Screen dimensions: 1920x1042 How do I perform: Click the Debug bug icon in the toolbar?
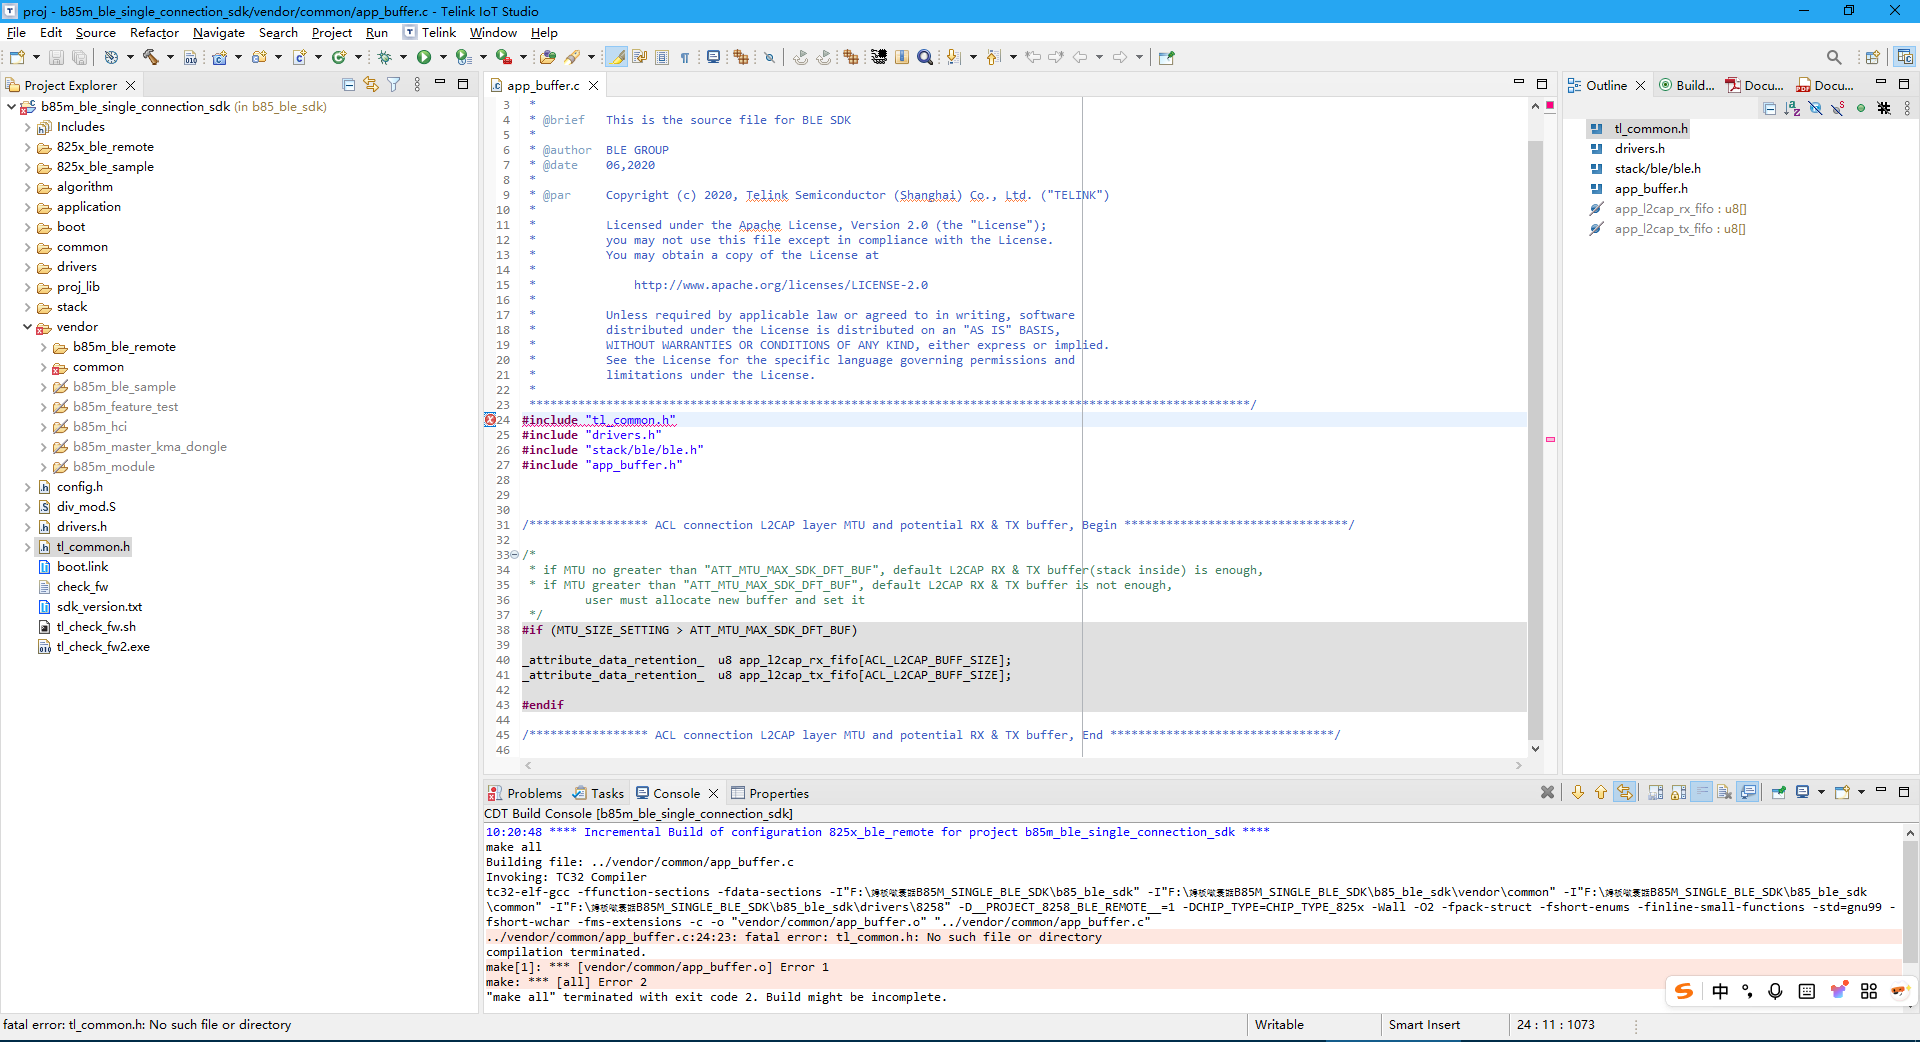pos(384,57)
